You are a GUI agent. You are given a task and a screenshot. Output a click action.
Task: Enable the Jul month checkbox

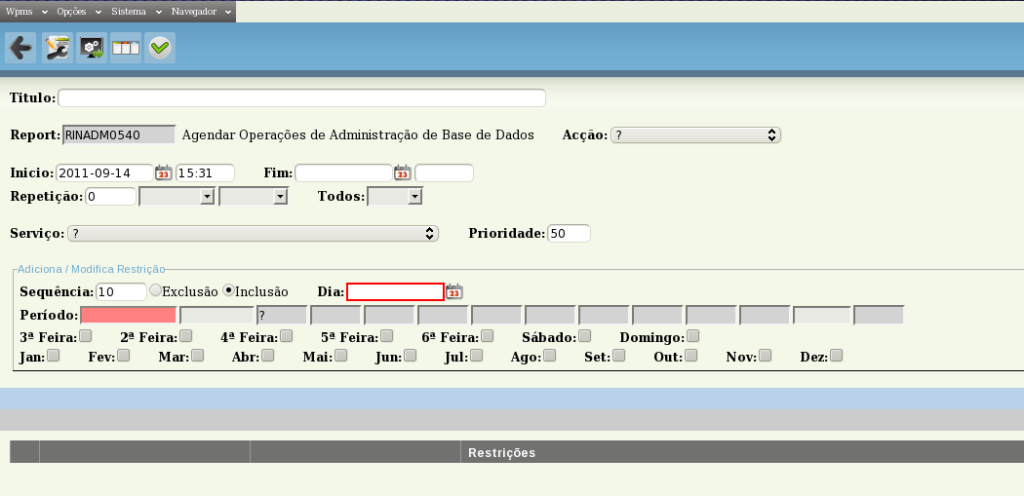pos(477,356)
